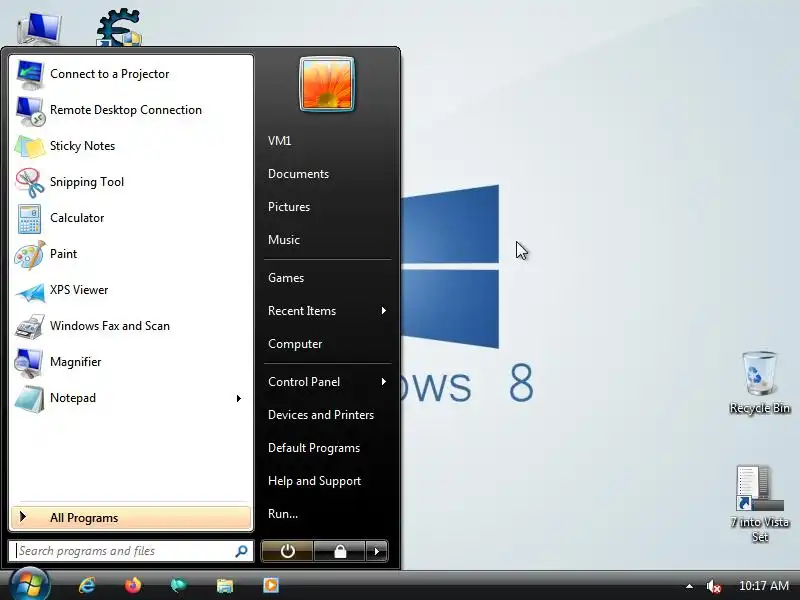Select the Computer desktop icon at top-left
Viewport: 800px width, 600px height.
coord(39,28)
